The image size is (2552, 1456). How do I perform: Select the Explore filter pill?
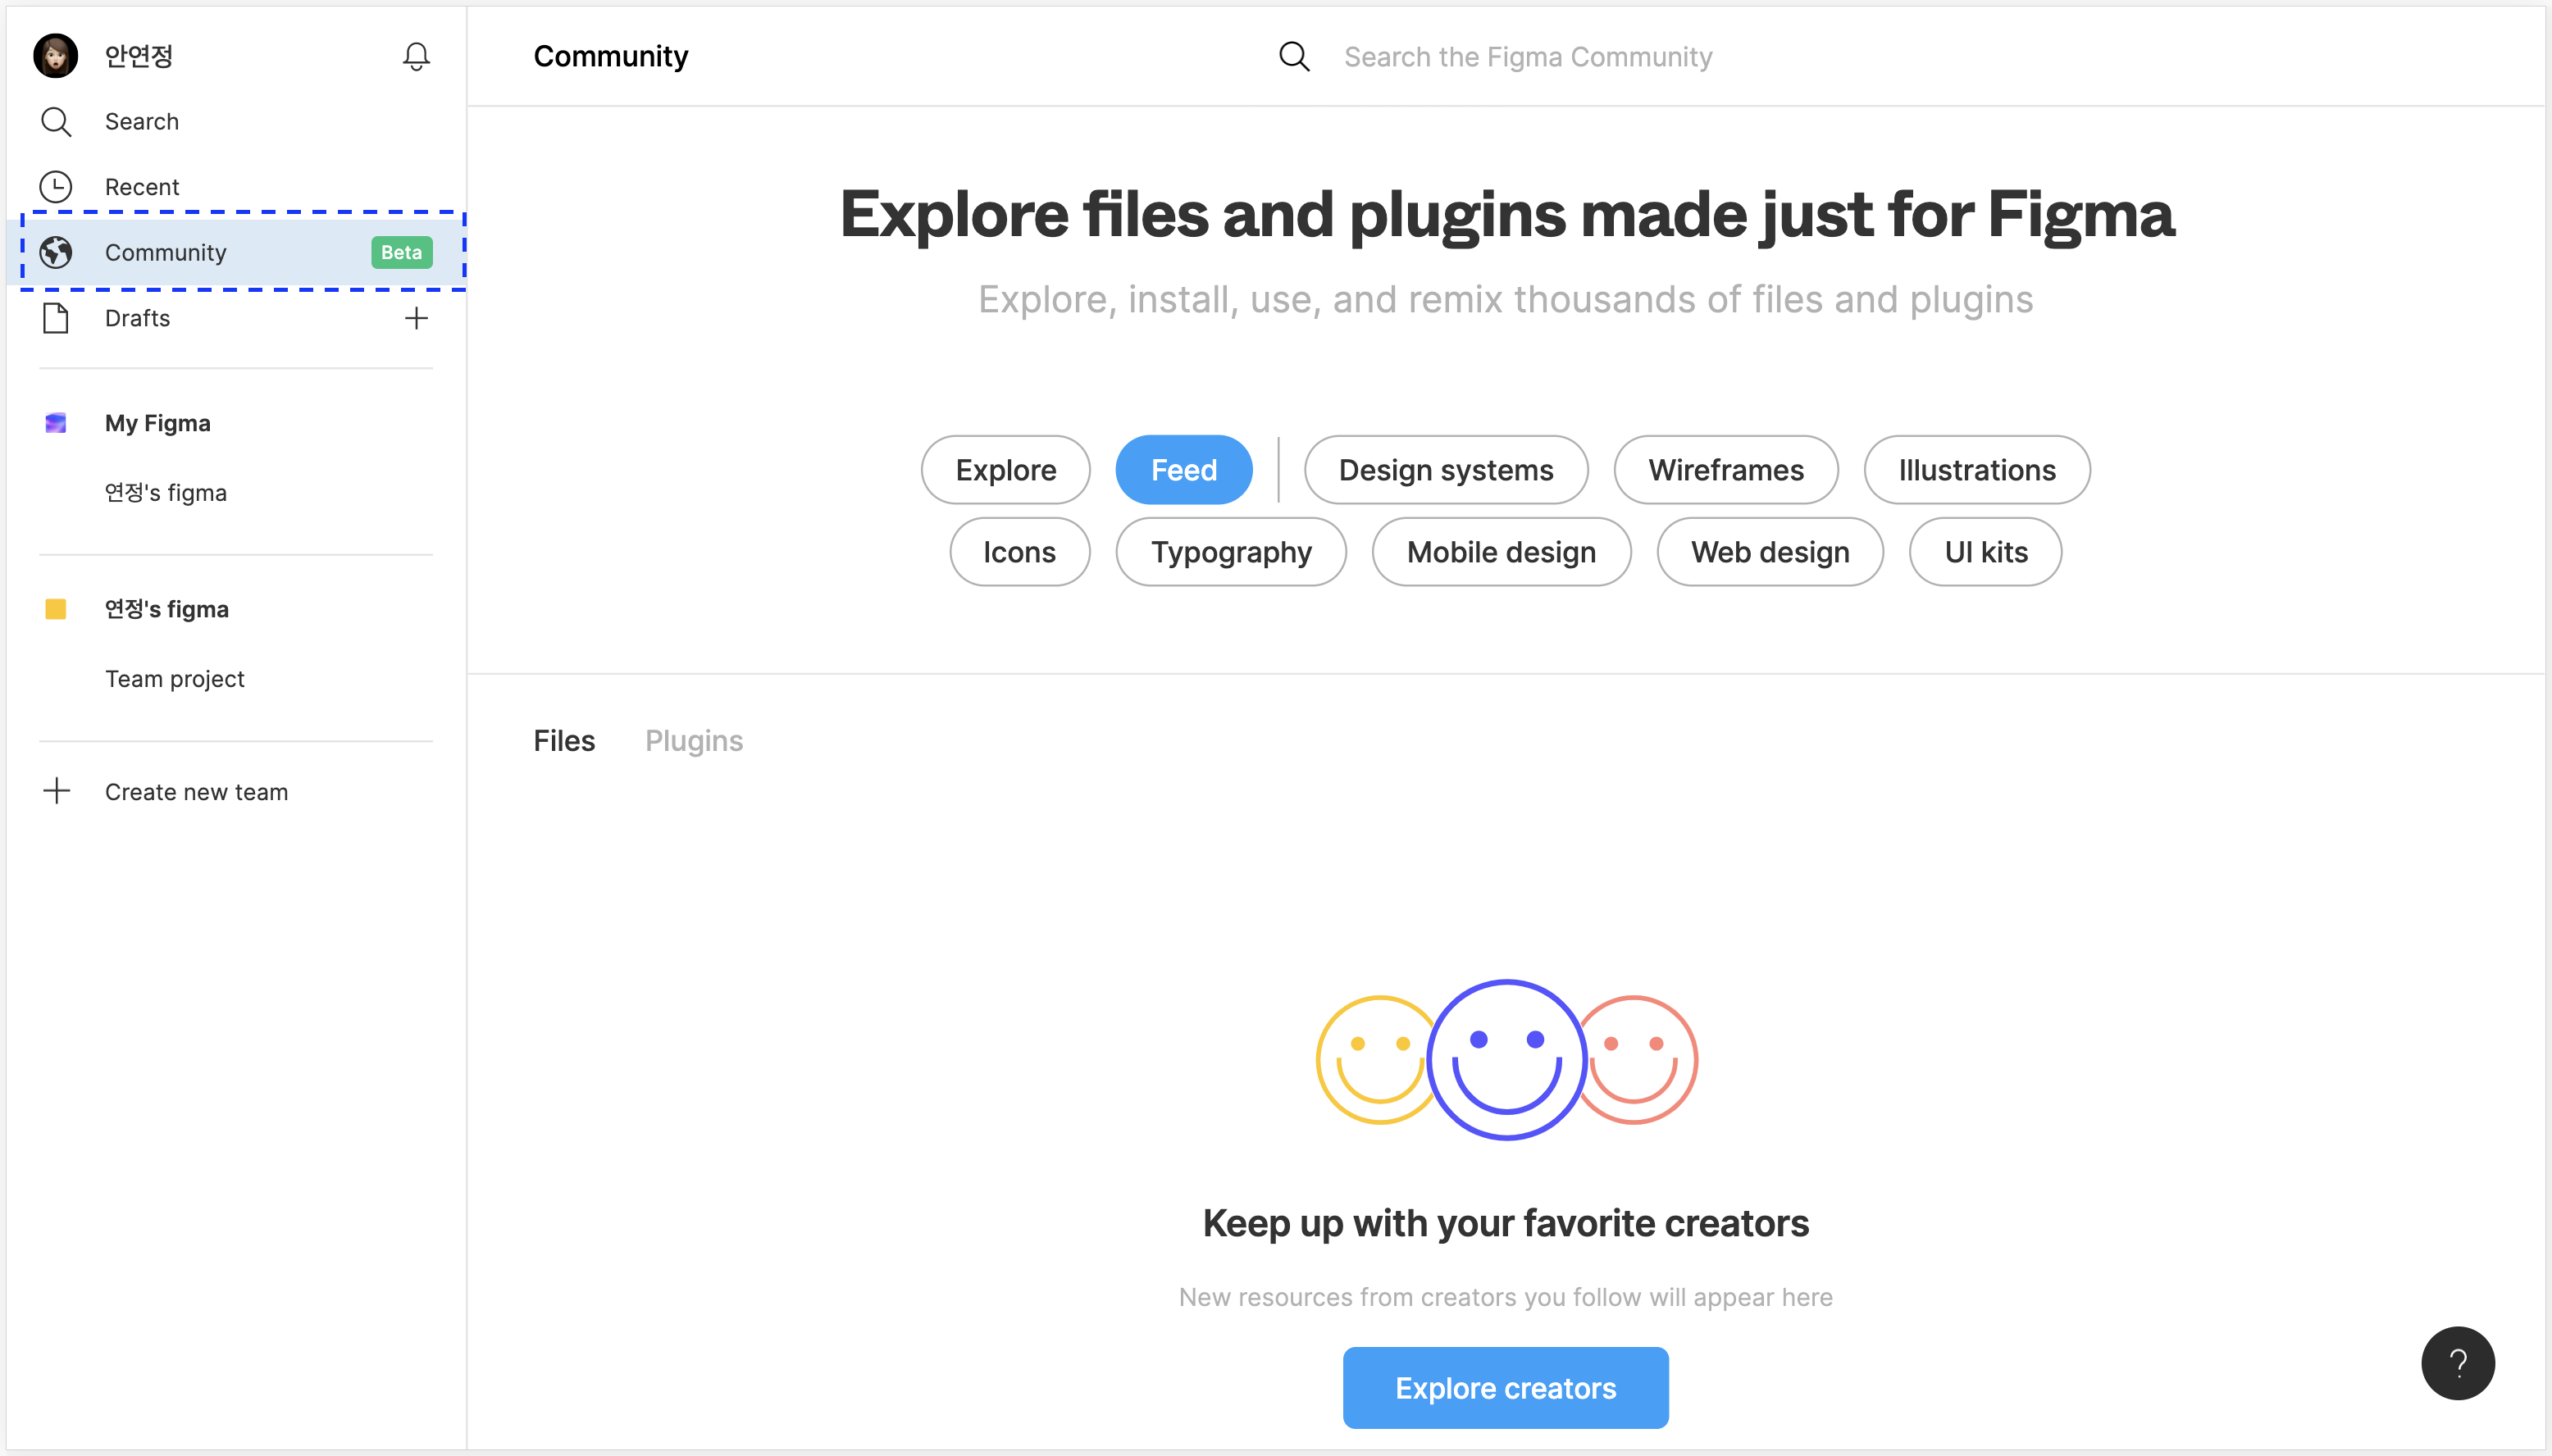[x=1005, y=470]
